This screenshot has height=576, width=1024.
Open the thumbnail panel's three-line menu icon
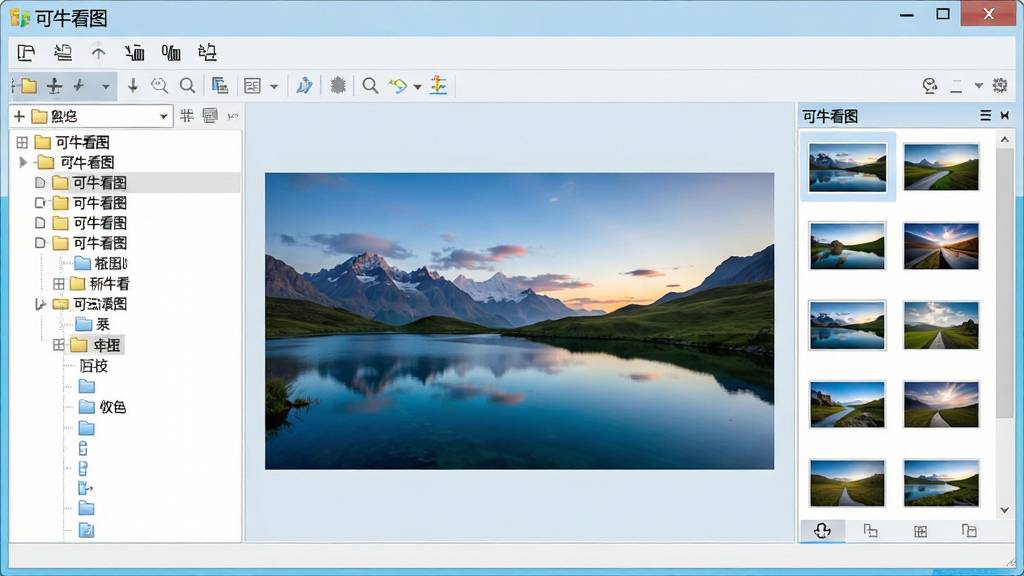pyautogui.click(x=985, y=116)
